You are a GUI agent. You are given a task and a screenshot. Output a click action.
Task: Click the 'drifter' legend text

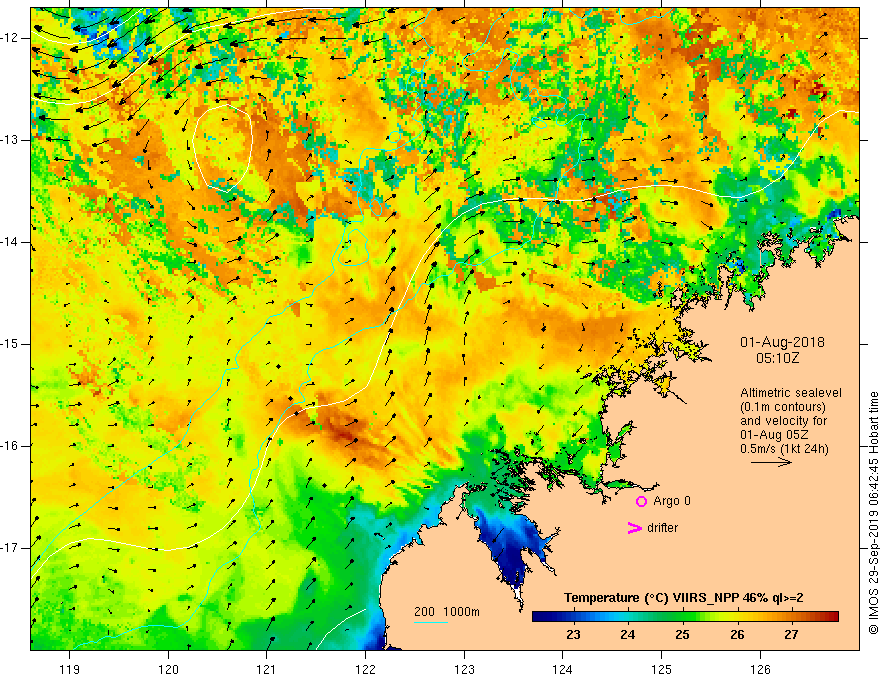[x=662, y=528]
